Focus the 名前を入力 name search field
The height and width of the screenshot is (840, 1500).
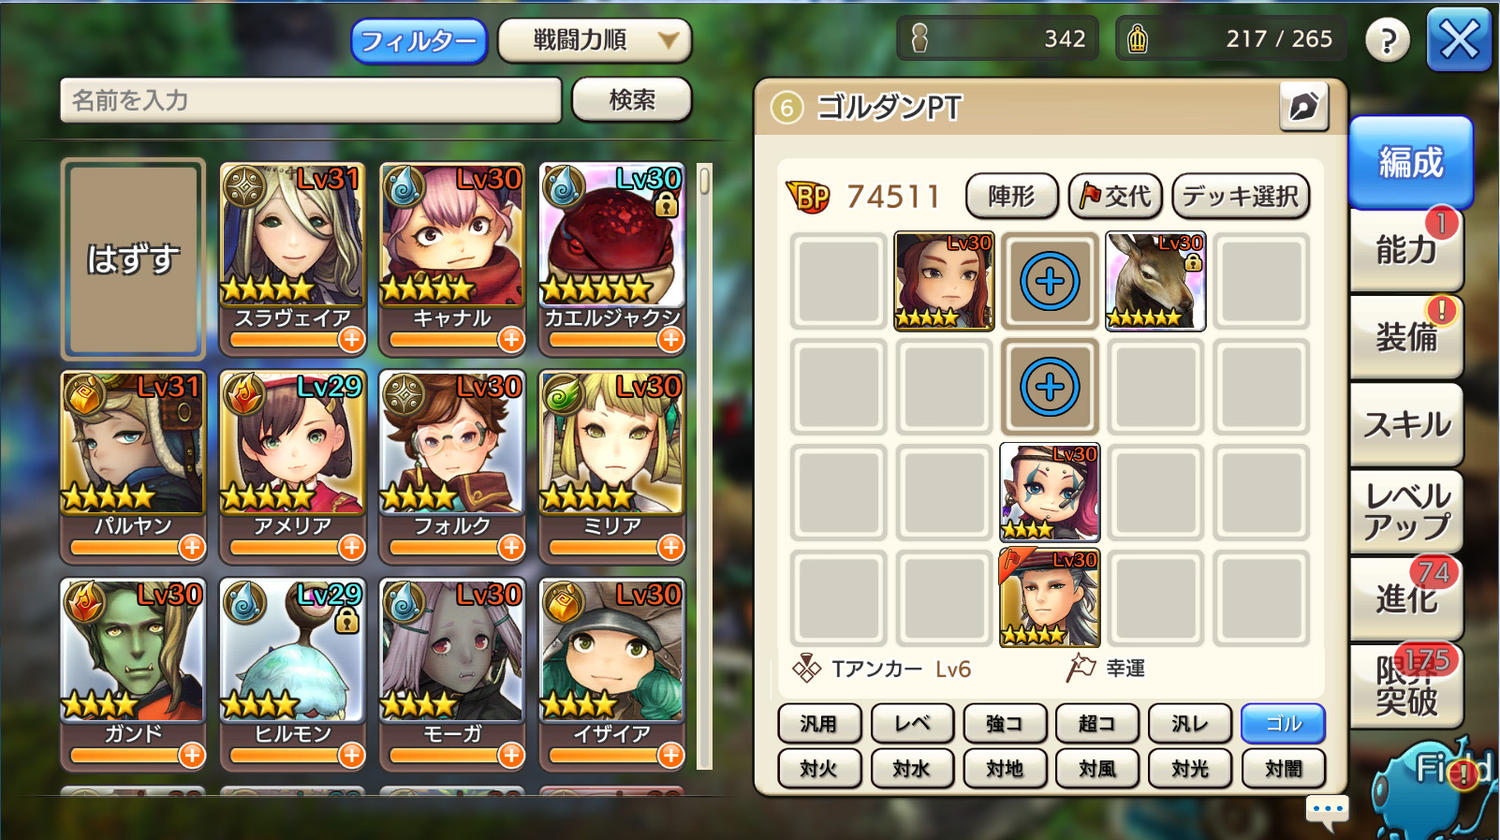[x=311, y=100]
